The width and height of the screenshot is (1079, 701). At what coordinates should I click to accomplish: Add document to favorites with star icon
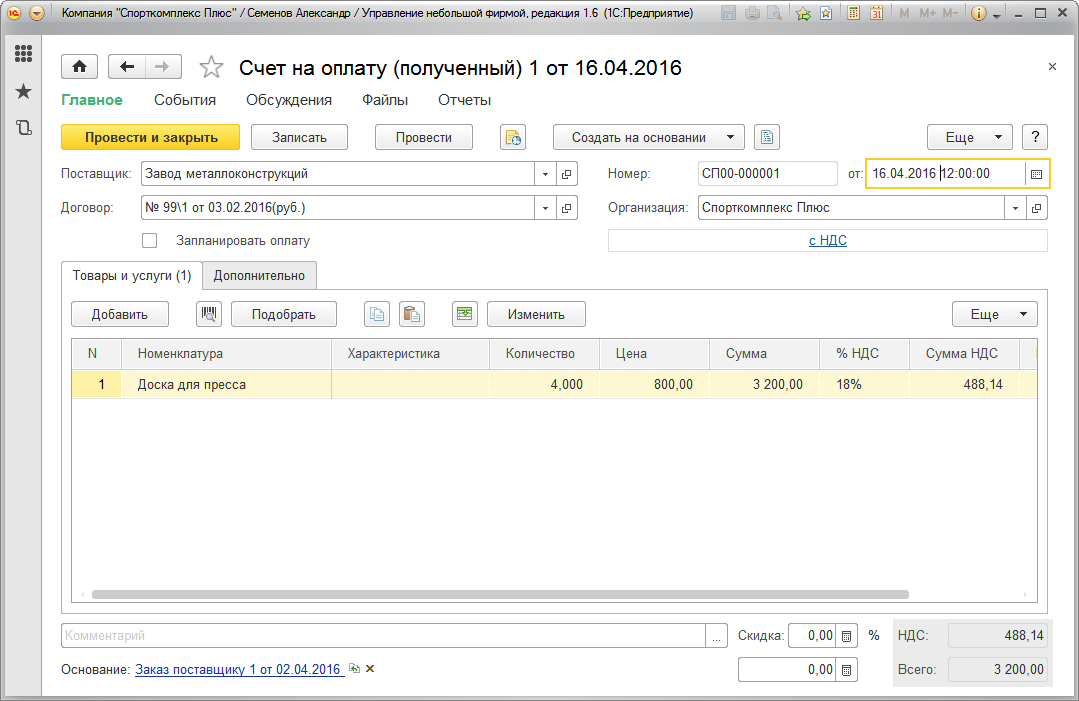click(211, 67)
